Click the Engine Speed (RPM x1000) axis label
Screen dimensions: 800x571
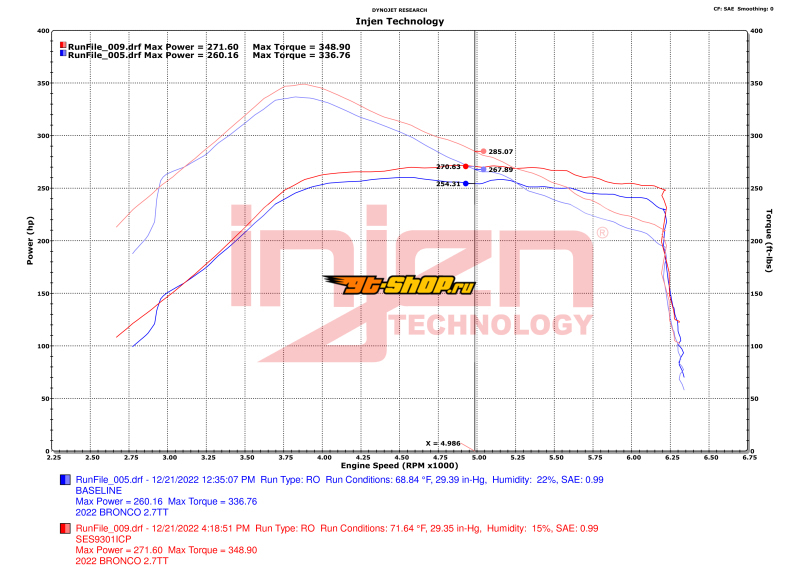(x=400, y=466)
